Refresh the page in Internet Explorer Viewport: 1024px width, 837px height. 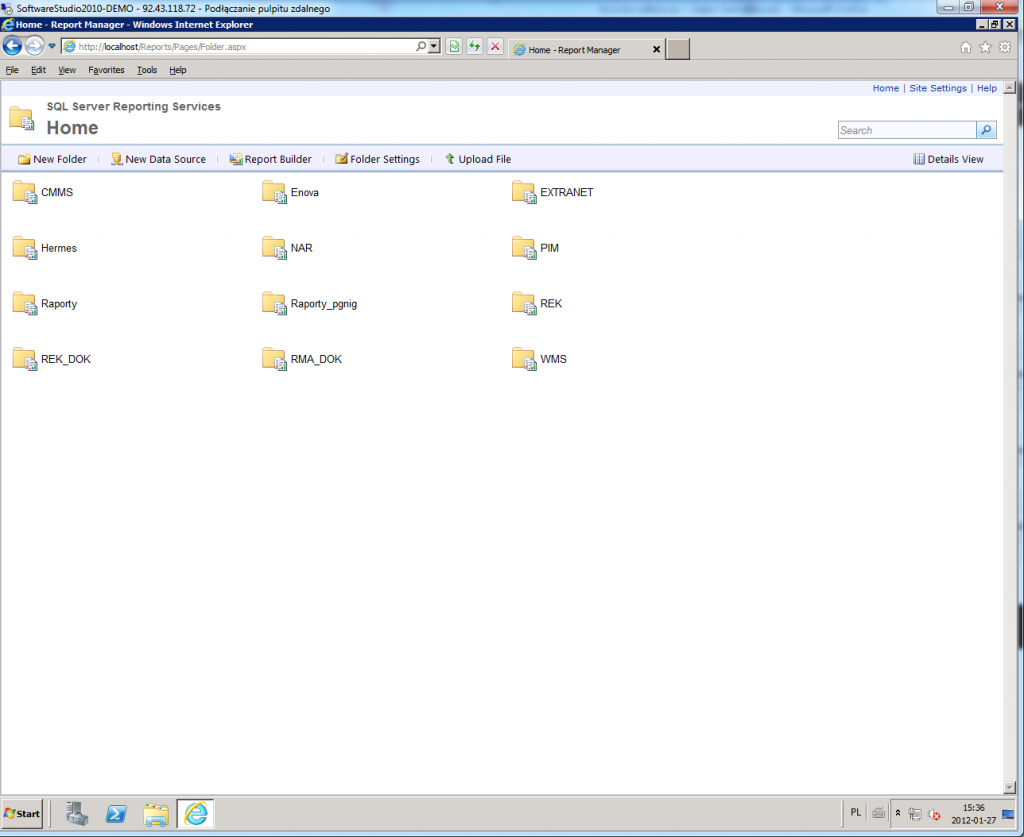point(474,46)
